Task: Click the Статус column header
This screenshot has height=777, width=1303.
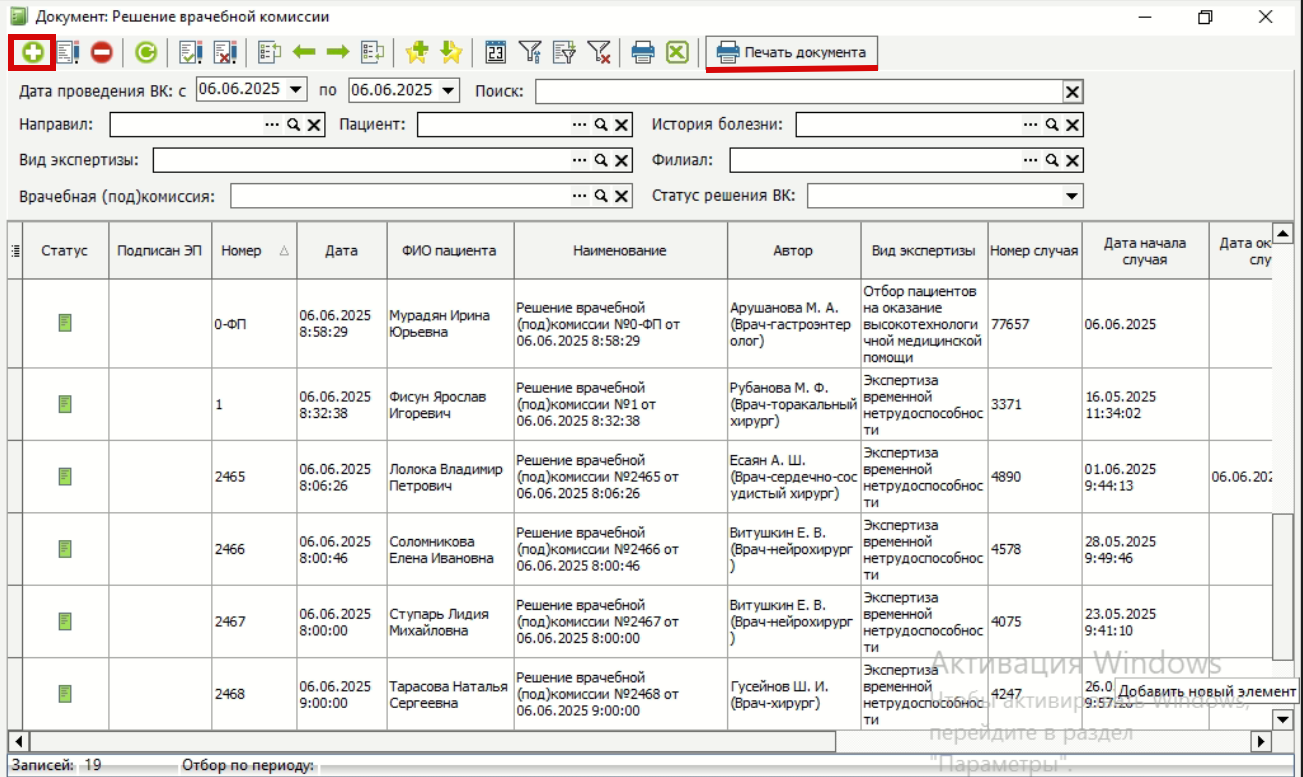Action: (x=64, y=251)
